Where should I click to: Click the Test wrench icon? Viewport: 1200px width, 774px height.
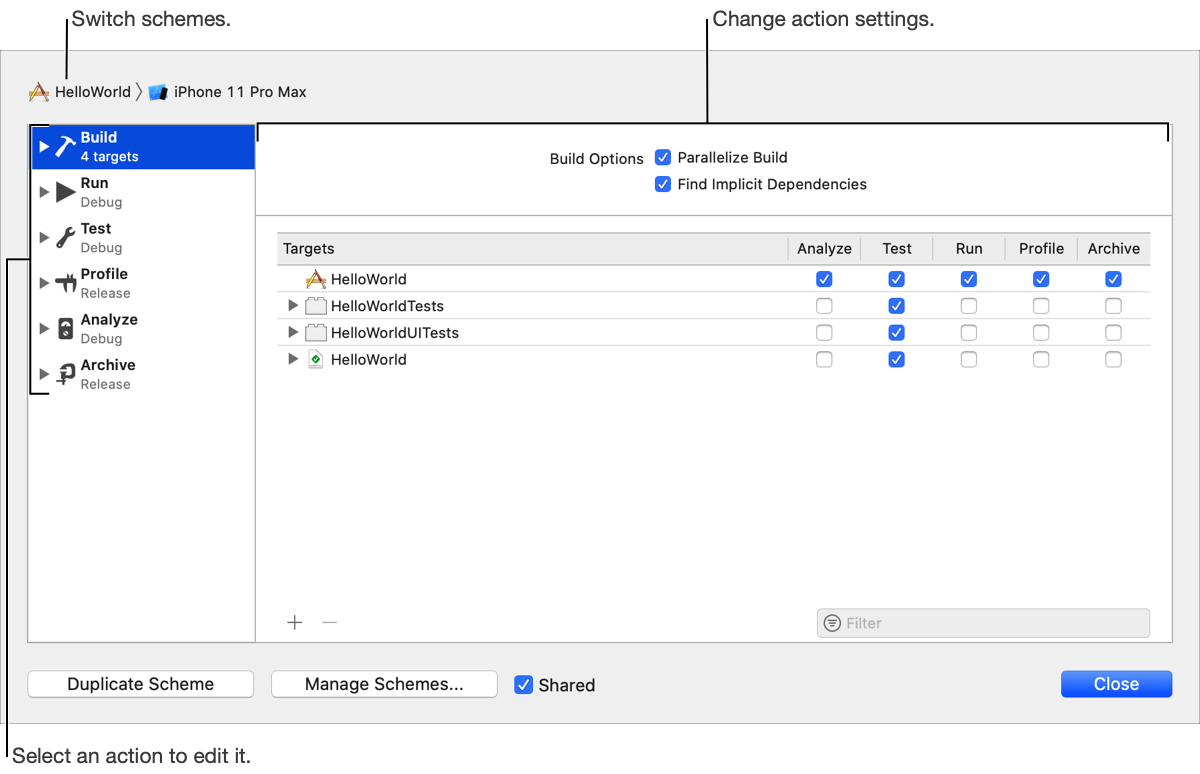click(65, 237)
